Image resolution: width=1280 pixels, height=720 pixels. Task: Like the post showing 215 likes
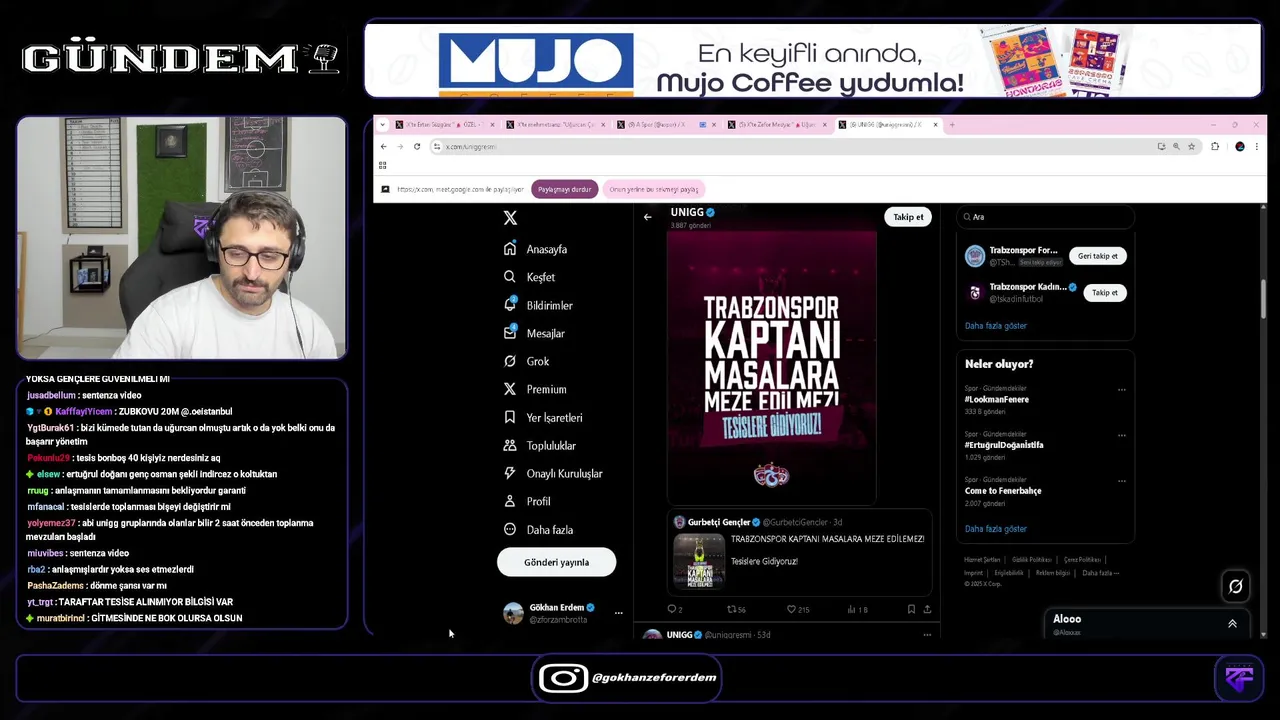point(791,609)
